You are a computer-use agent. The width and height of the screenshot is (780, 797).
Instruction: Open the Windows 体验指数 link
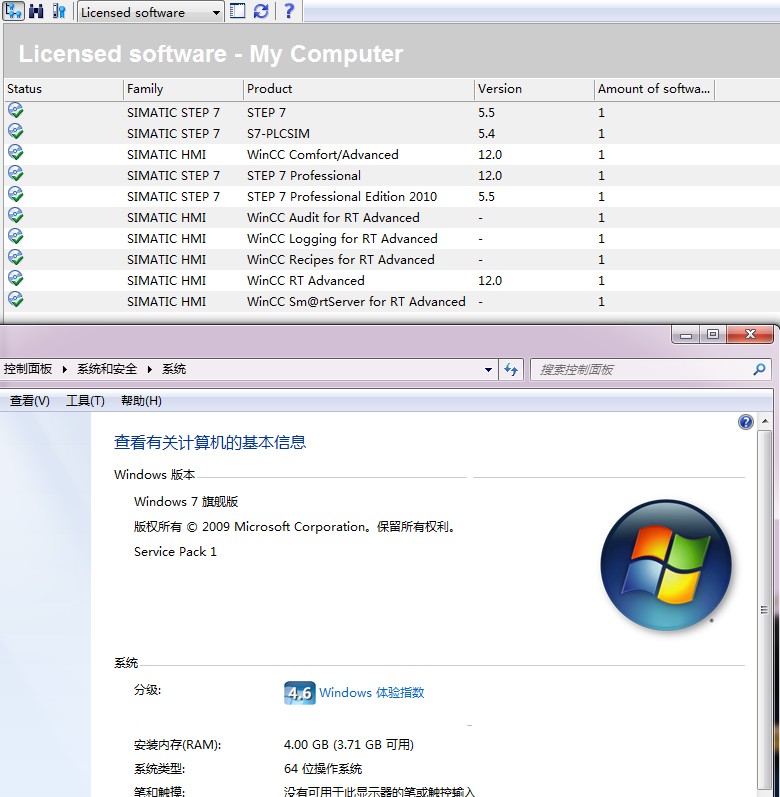click(371, 692)
